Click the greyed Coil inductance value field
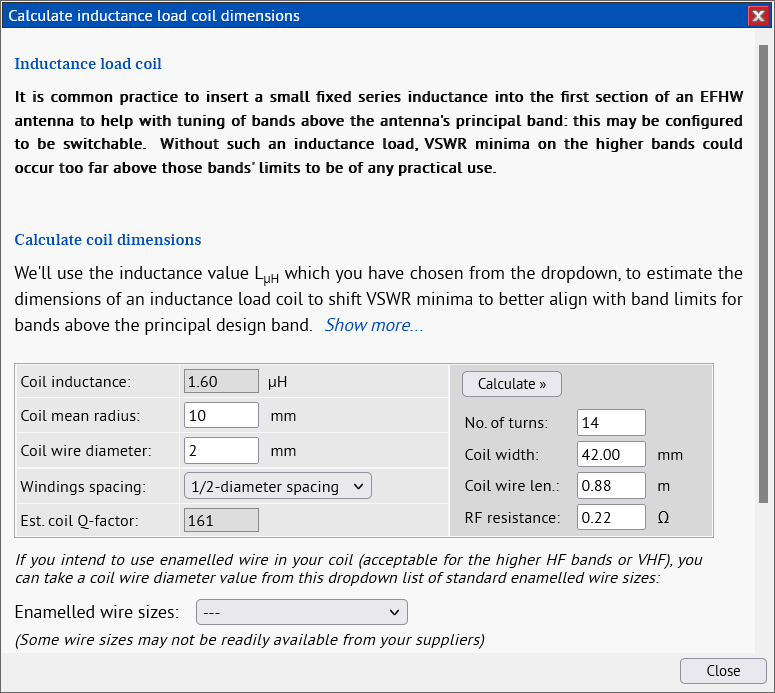The height and width of the screenshot is (693, 775). click(x=221, y=381)
